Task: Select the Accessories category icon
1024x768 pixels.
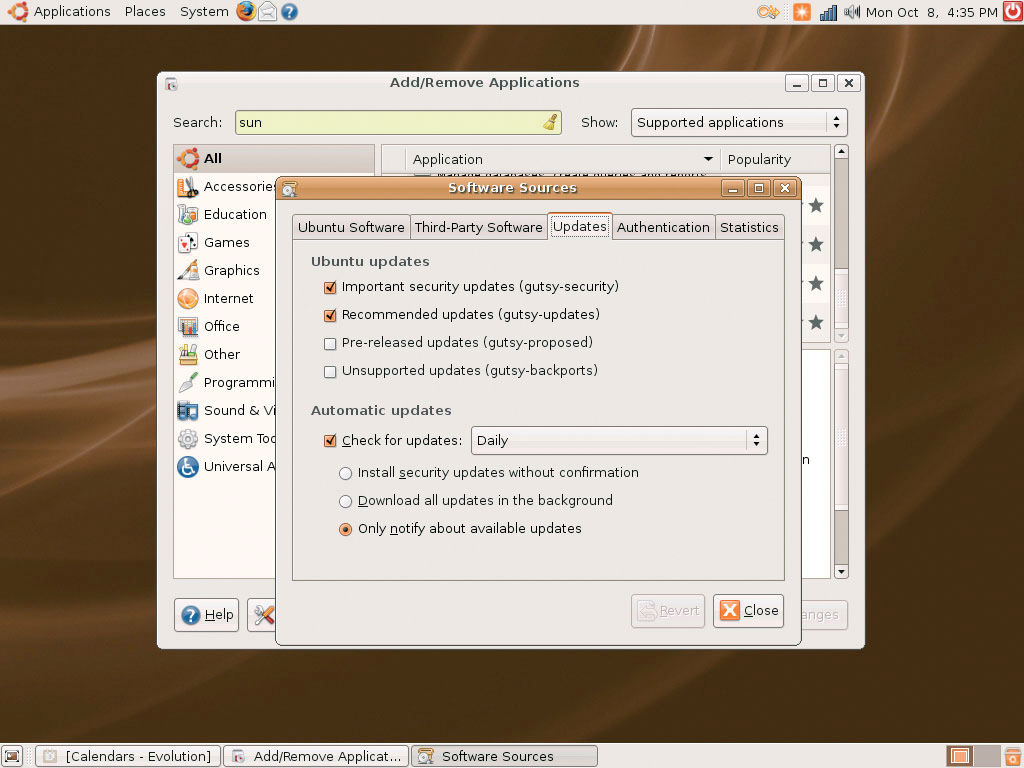Action: pos(188,187)
